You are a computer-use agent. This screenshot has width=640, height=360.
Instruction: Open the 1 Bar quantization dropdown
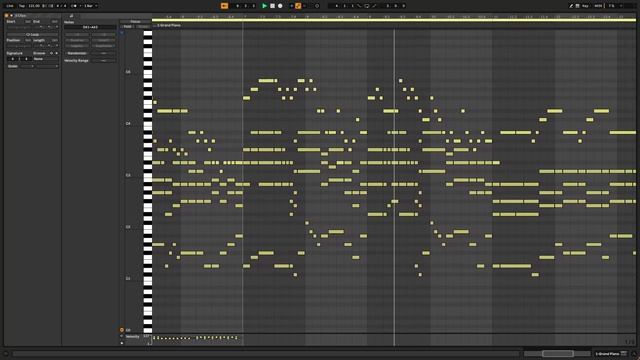(90, 6)
